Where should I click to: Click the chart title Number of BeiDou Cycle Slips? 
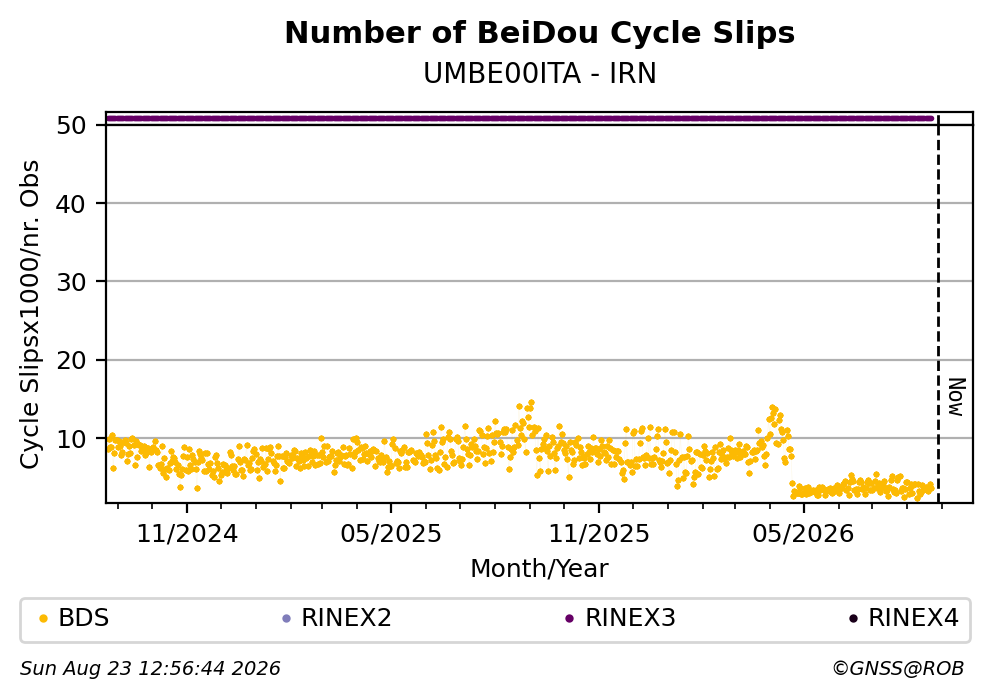point(540,33)
